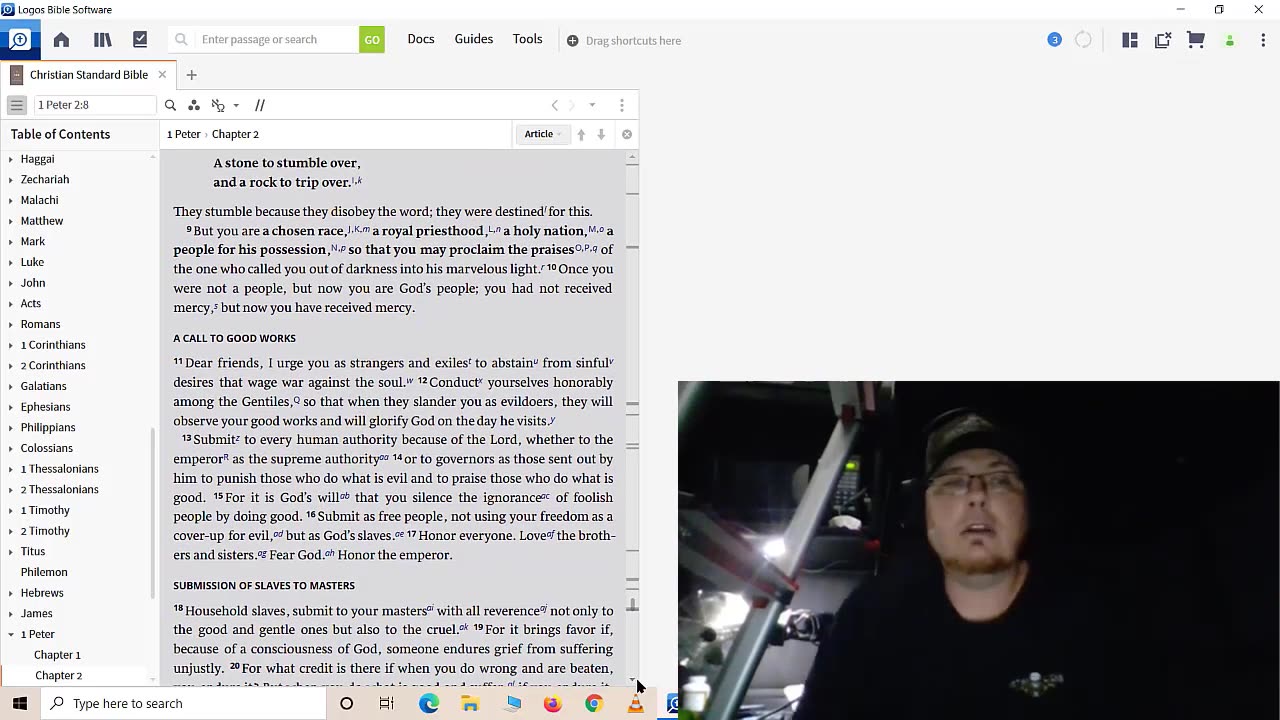Expand Romans in the contents tree
Screen dimensions: 1280x720
[x=11, y=324]
